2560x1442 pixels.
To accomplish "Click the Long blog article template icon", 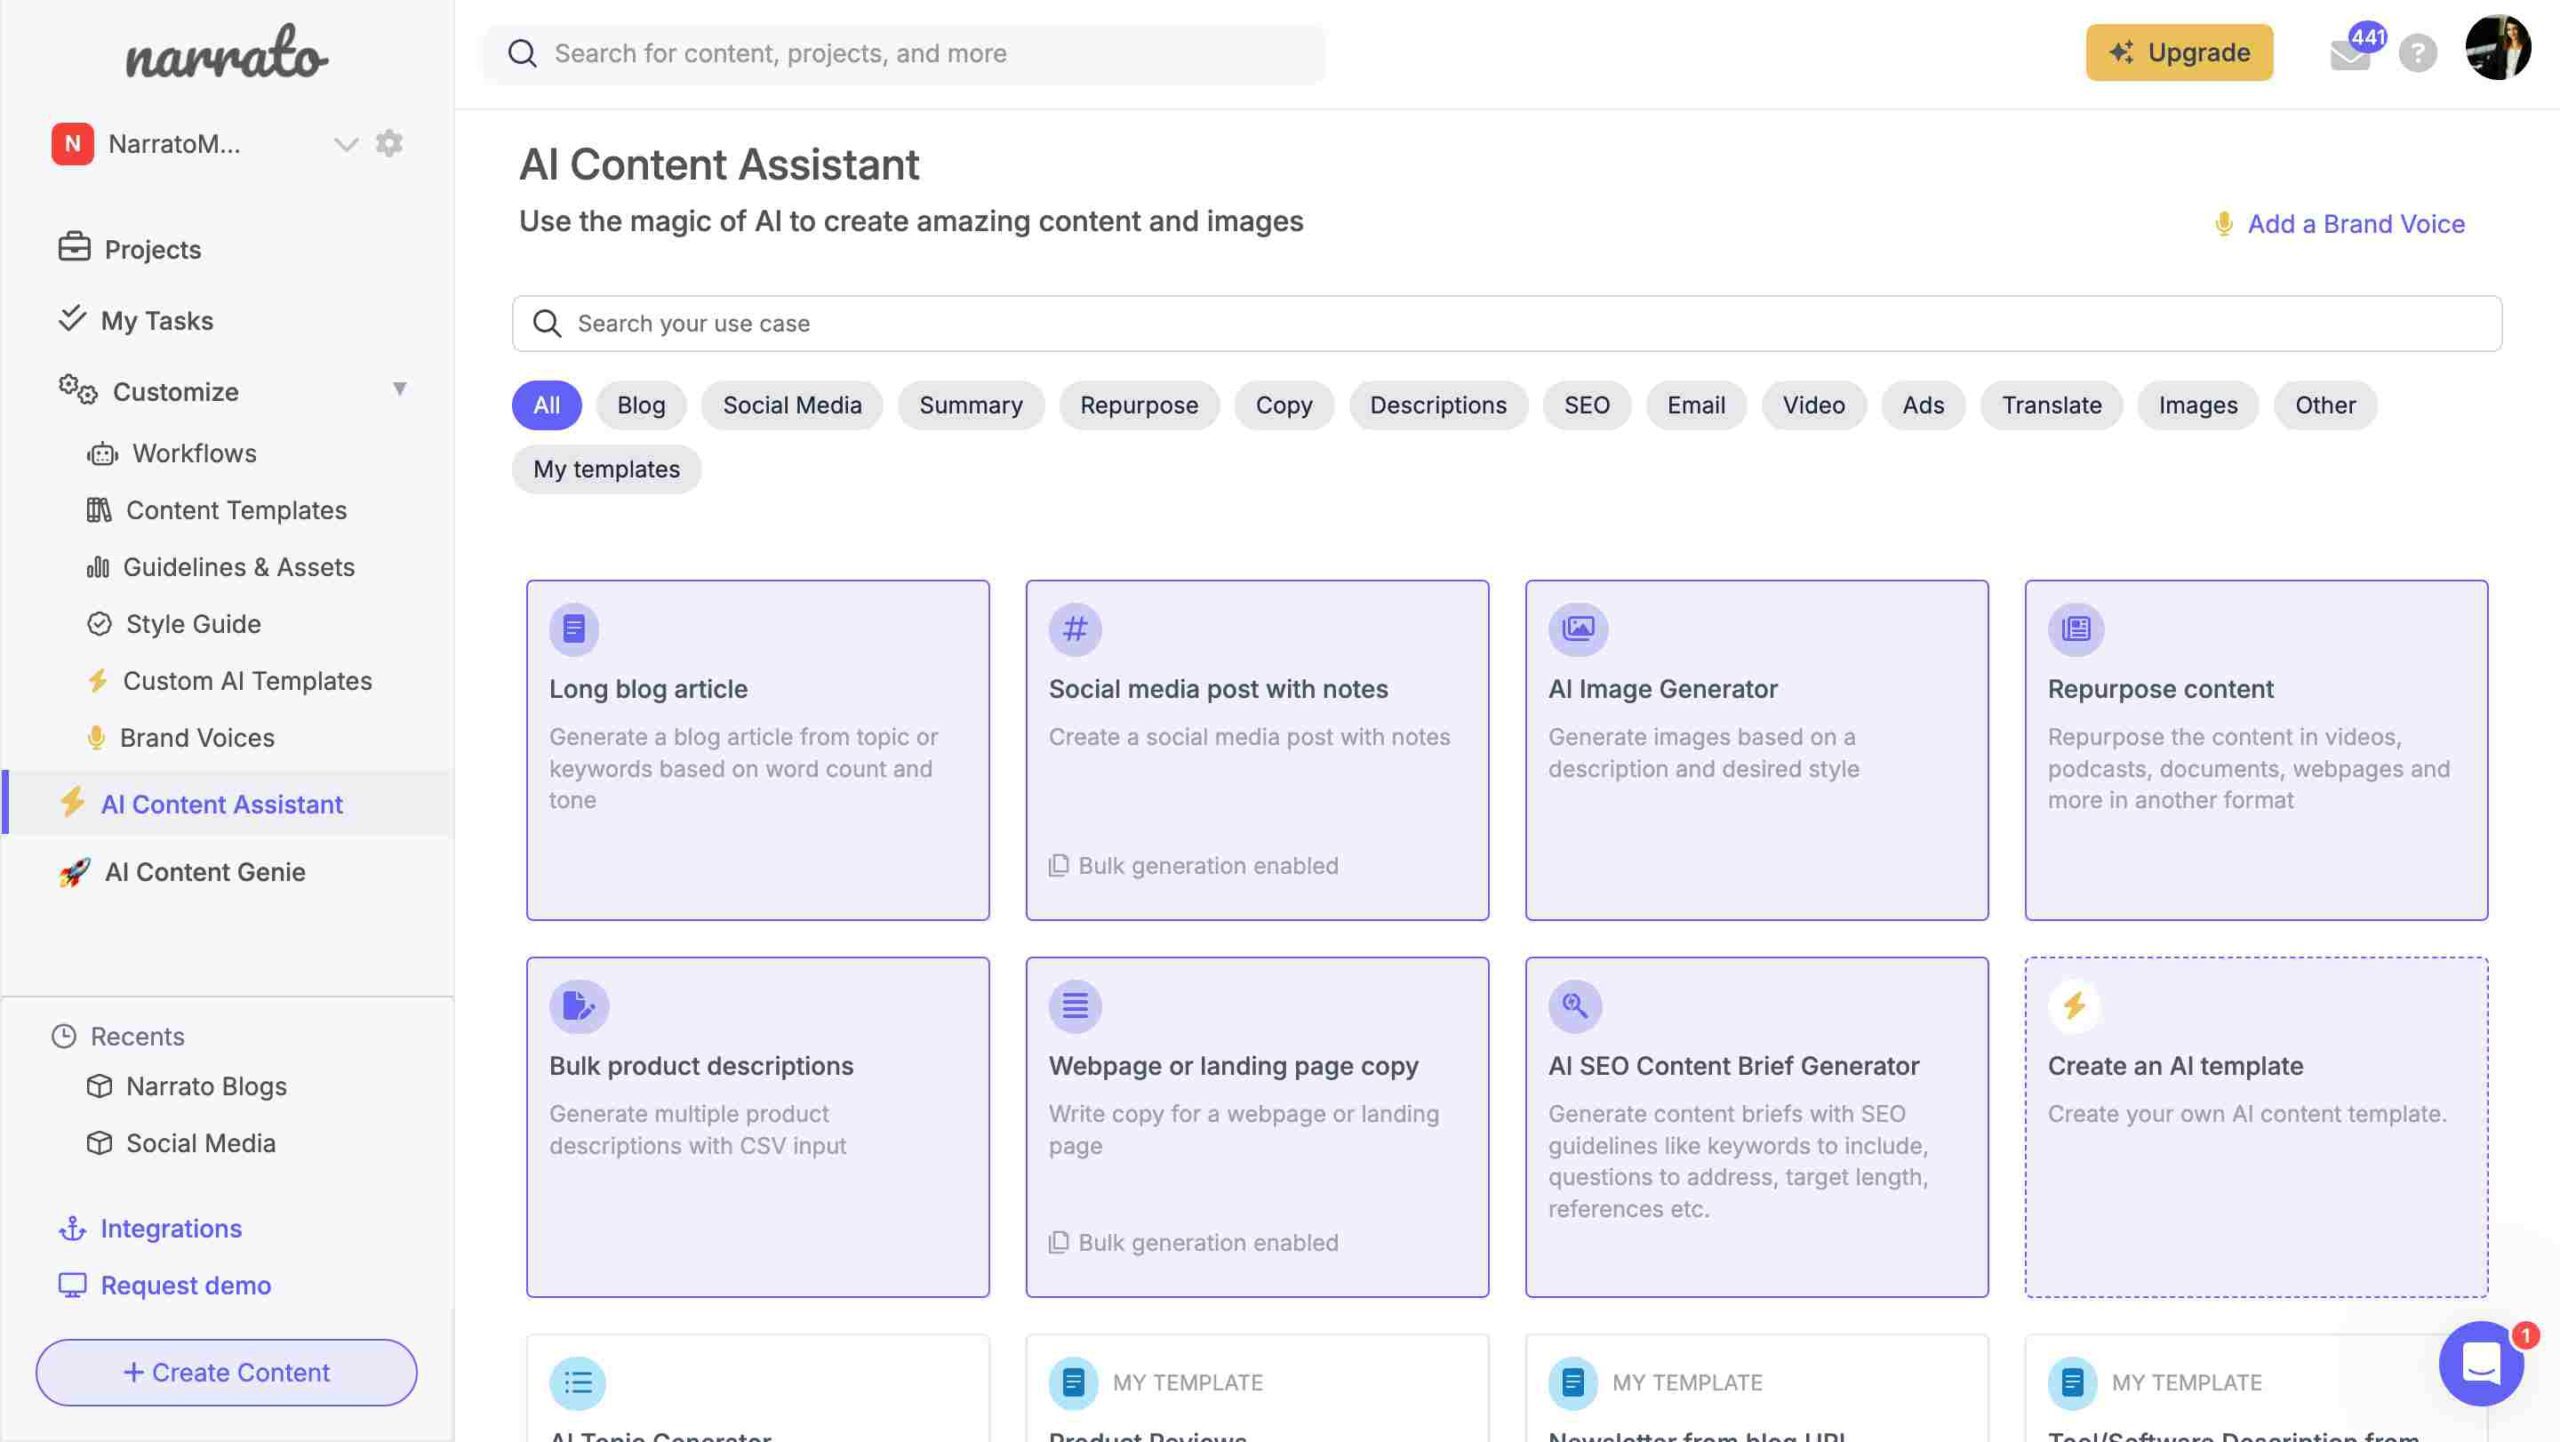I will tap(573, 630).
